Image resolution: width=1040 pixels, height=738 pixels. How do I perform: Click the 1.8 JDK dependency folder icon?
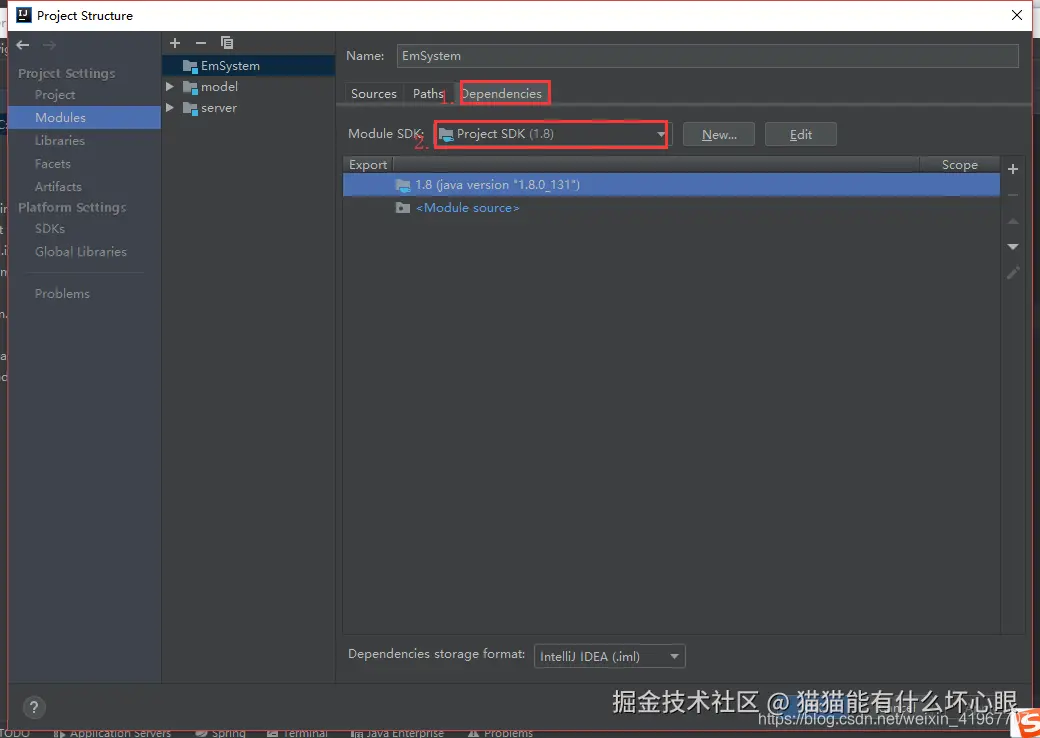coord(403,184)
